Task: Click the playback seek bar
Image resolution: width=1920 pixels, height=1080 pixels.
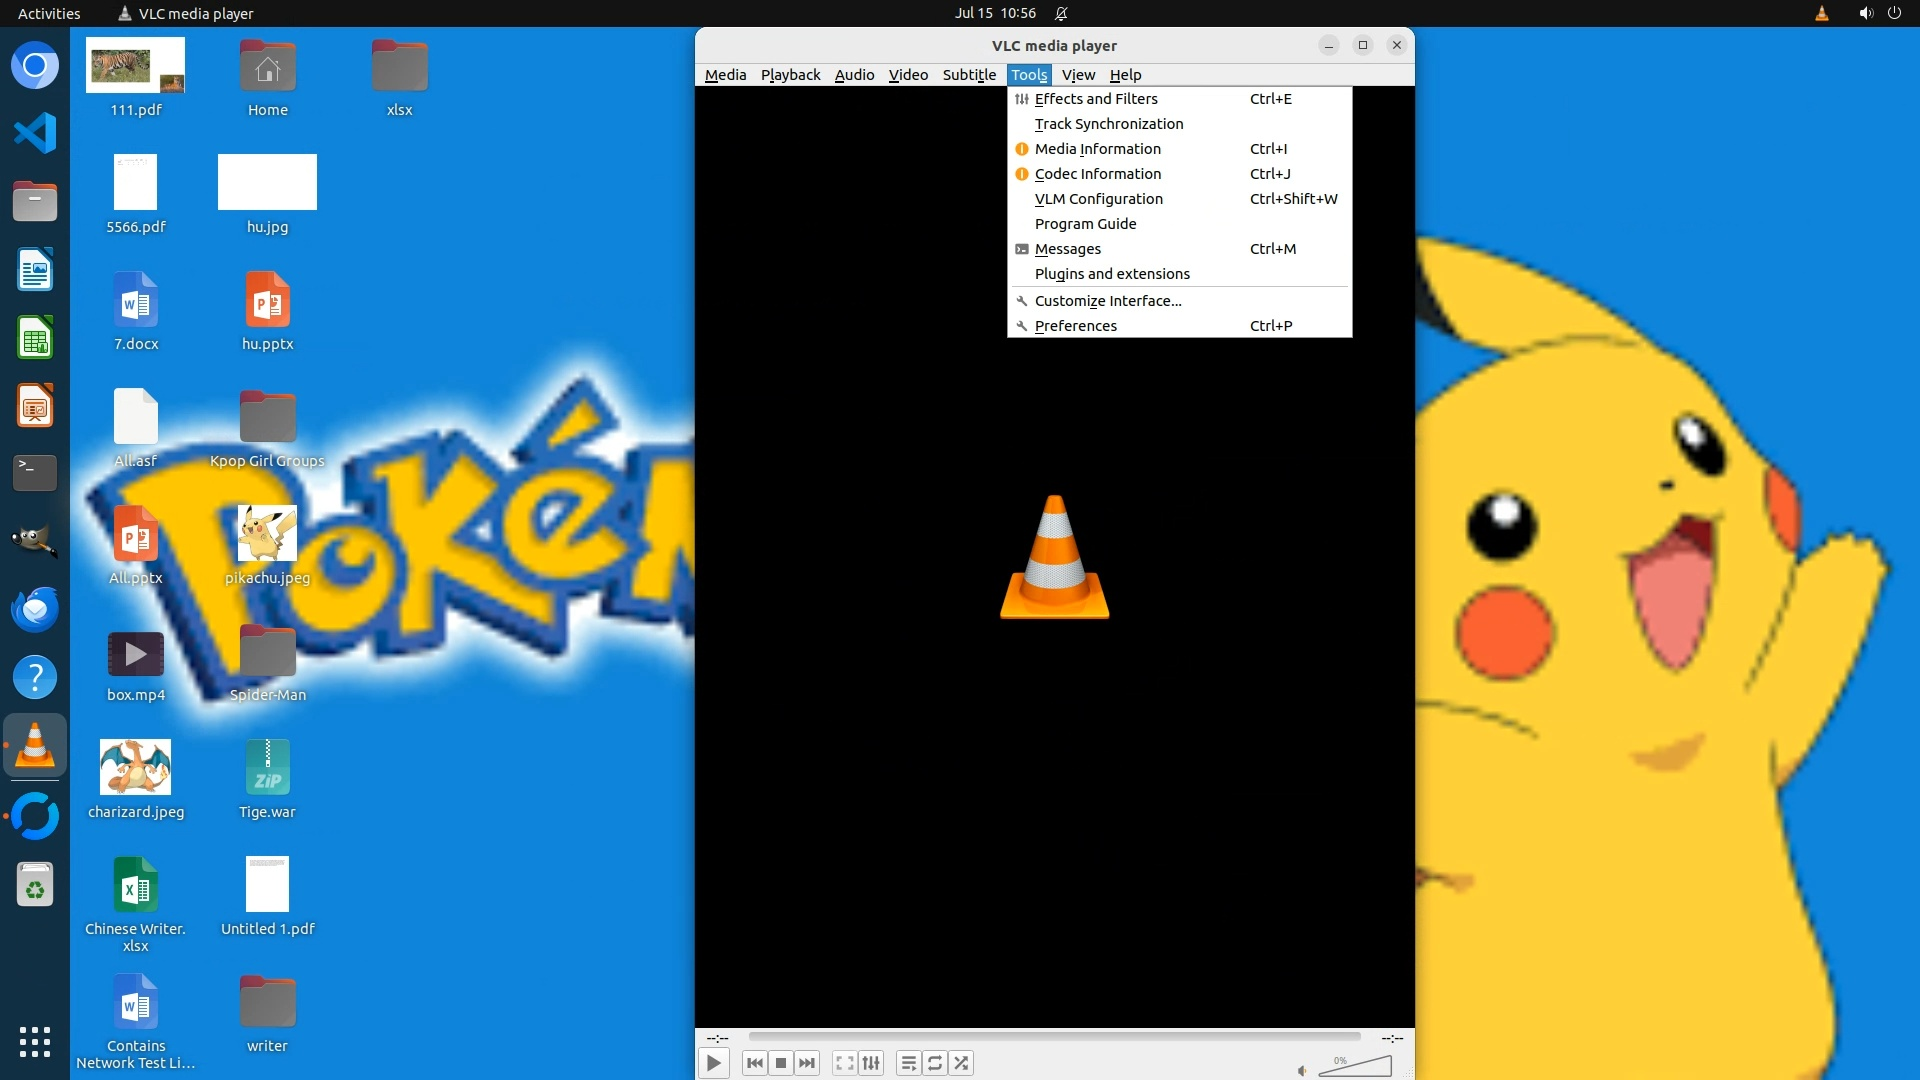Action: point(1054,1037)
